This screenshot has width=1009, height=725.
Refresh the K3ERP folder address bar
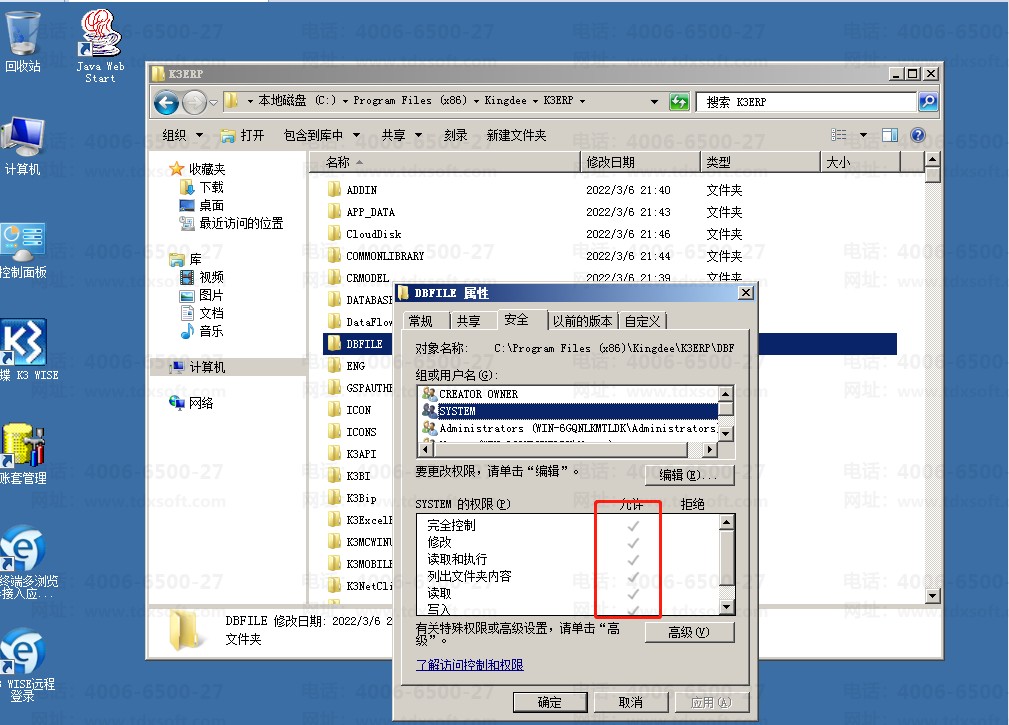click(x=679, y=102)
